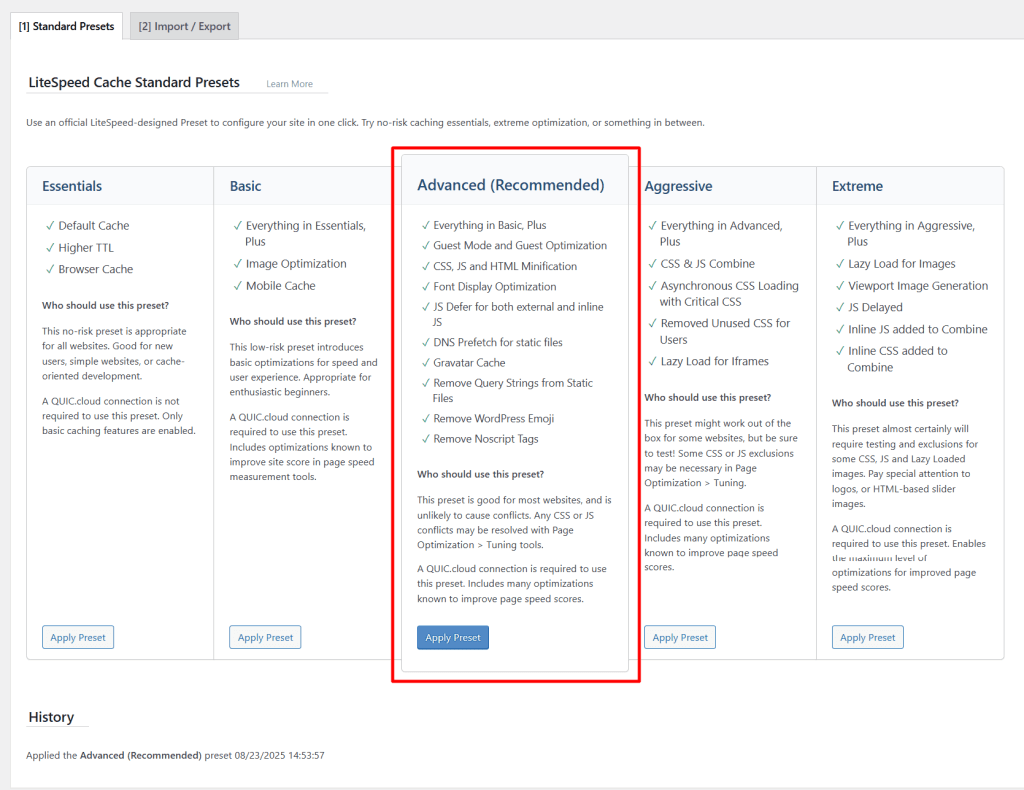Screen dimensions: 1024x790
Task: Apply the Aggressive preset
Action: (x=679, y=637)
